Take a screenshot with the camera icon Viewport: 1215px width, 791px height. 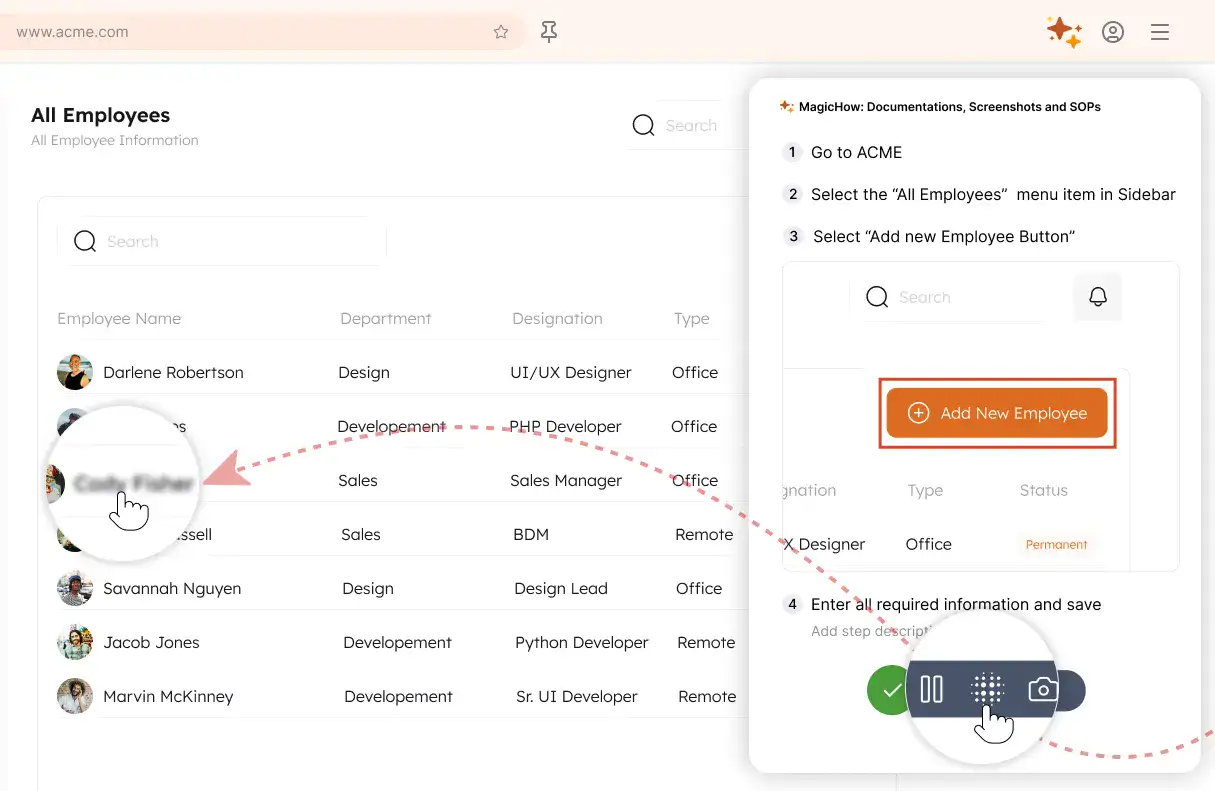[1043, 690]
